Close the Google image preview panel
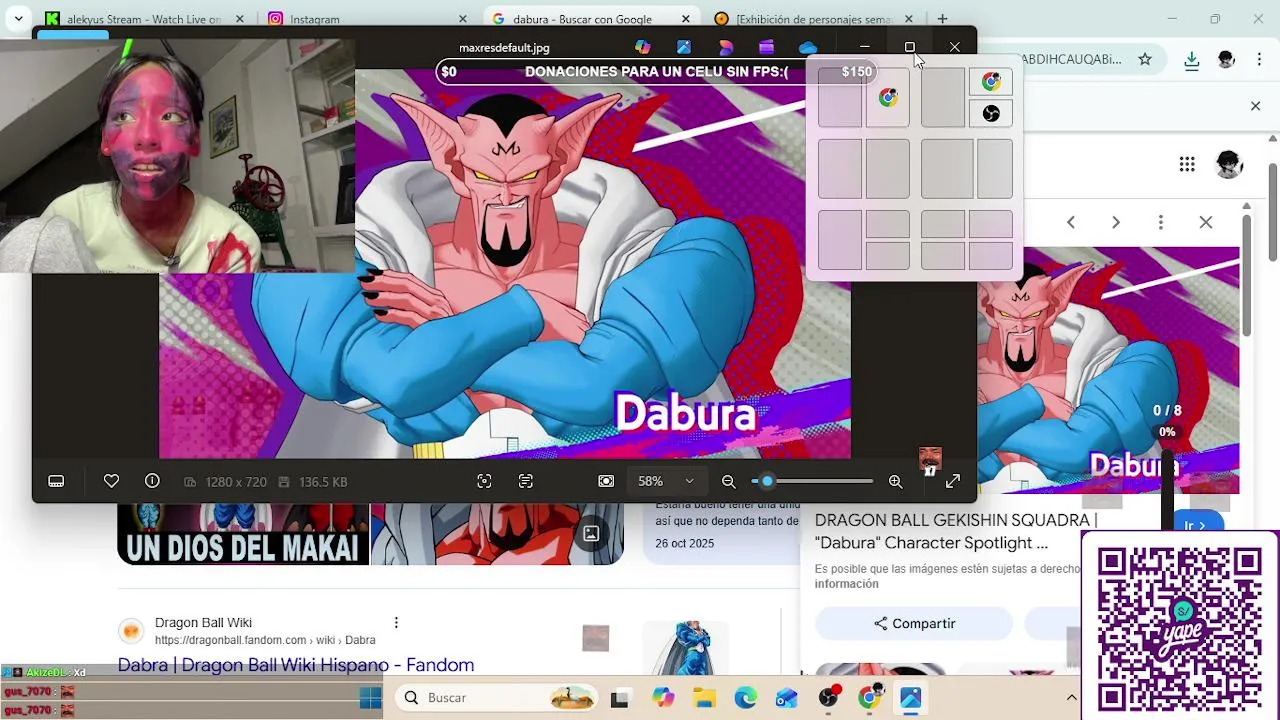This screenshot has width=1280, height=720. point(1206,222)
